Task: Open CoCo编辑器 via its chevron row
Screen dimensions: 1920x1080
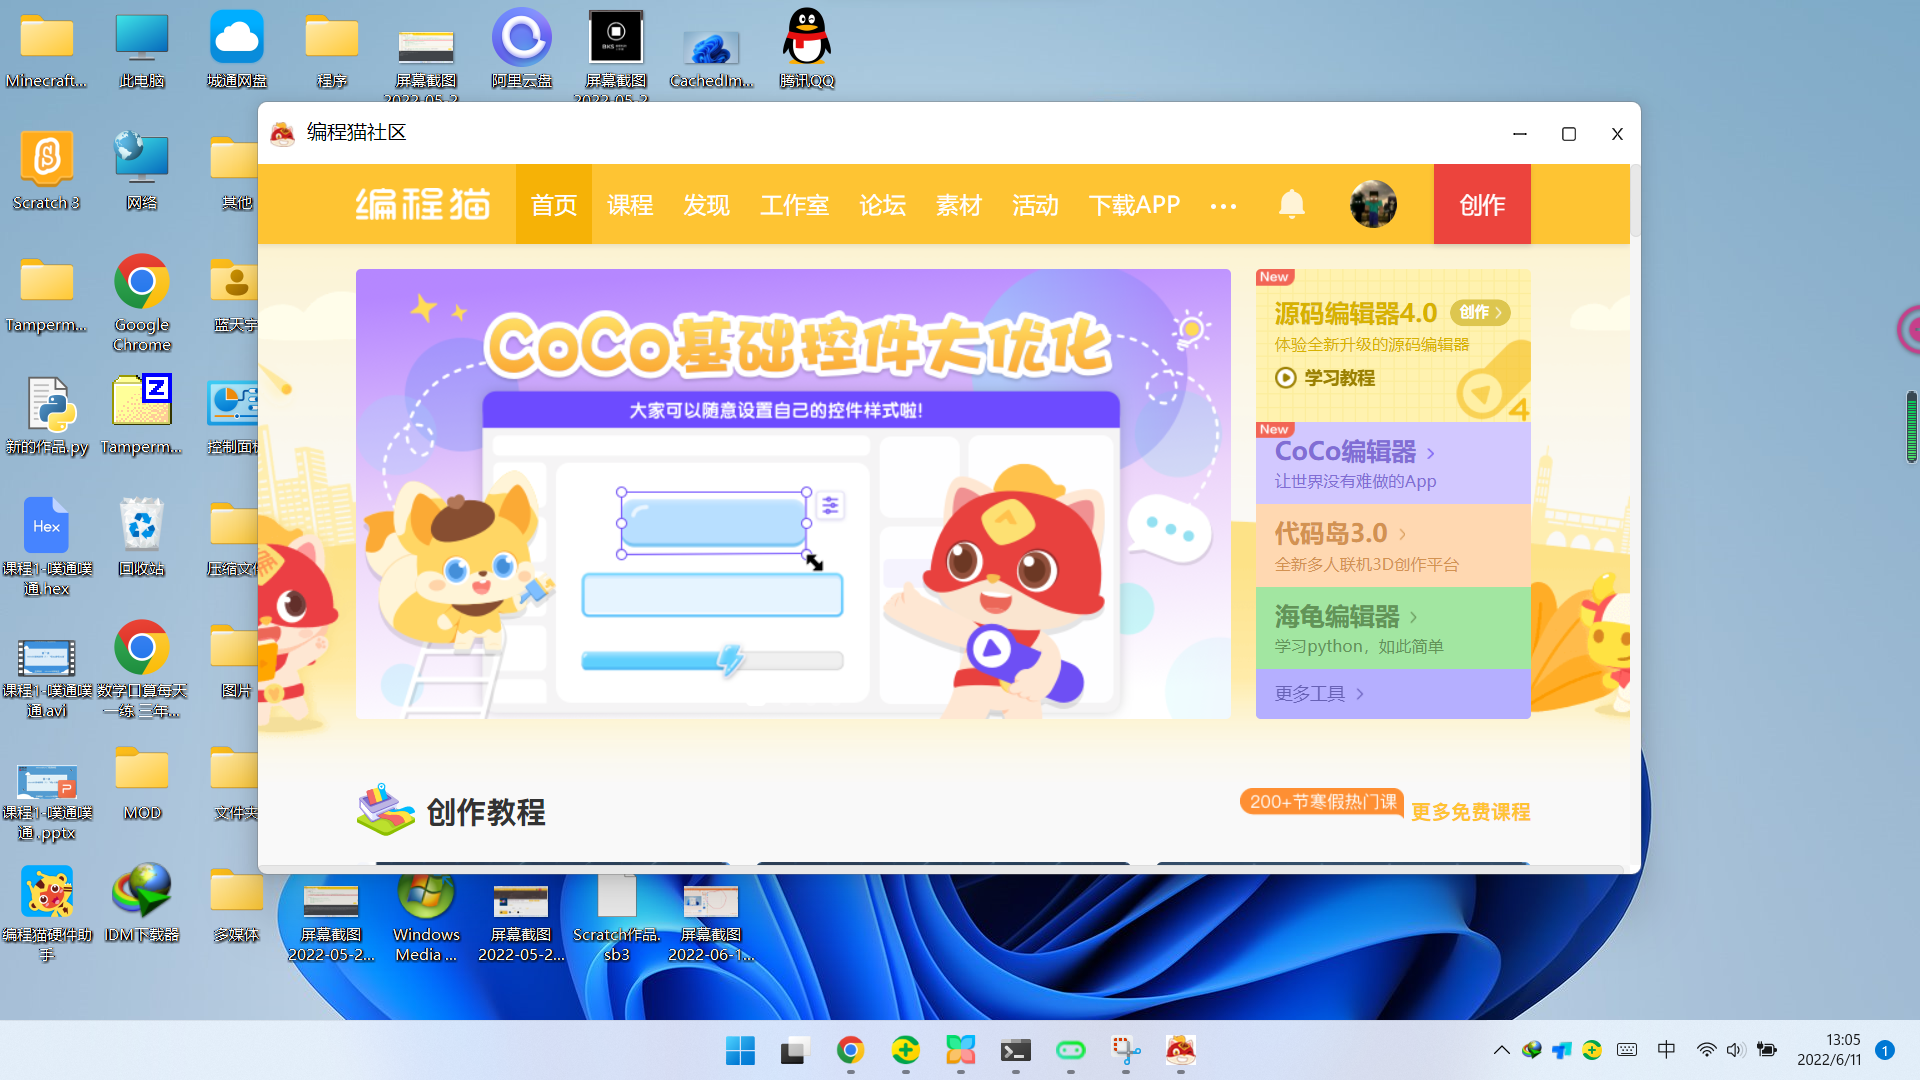Action: pyautogui.click(x=1393, y=463)
